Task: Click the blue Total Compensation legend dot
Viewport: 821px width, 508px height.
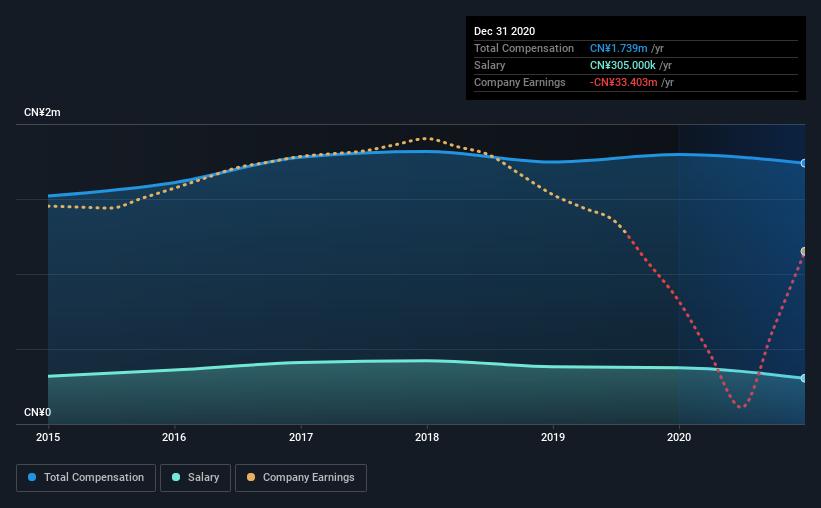Action: click(32, 477)
